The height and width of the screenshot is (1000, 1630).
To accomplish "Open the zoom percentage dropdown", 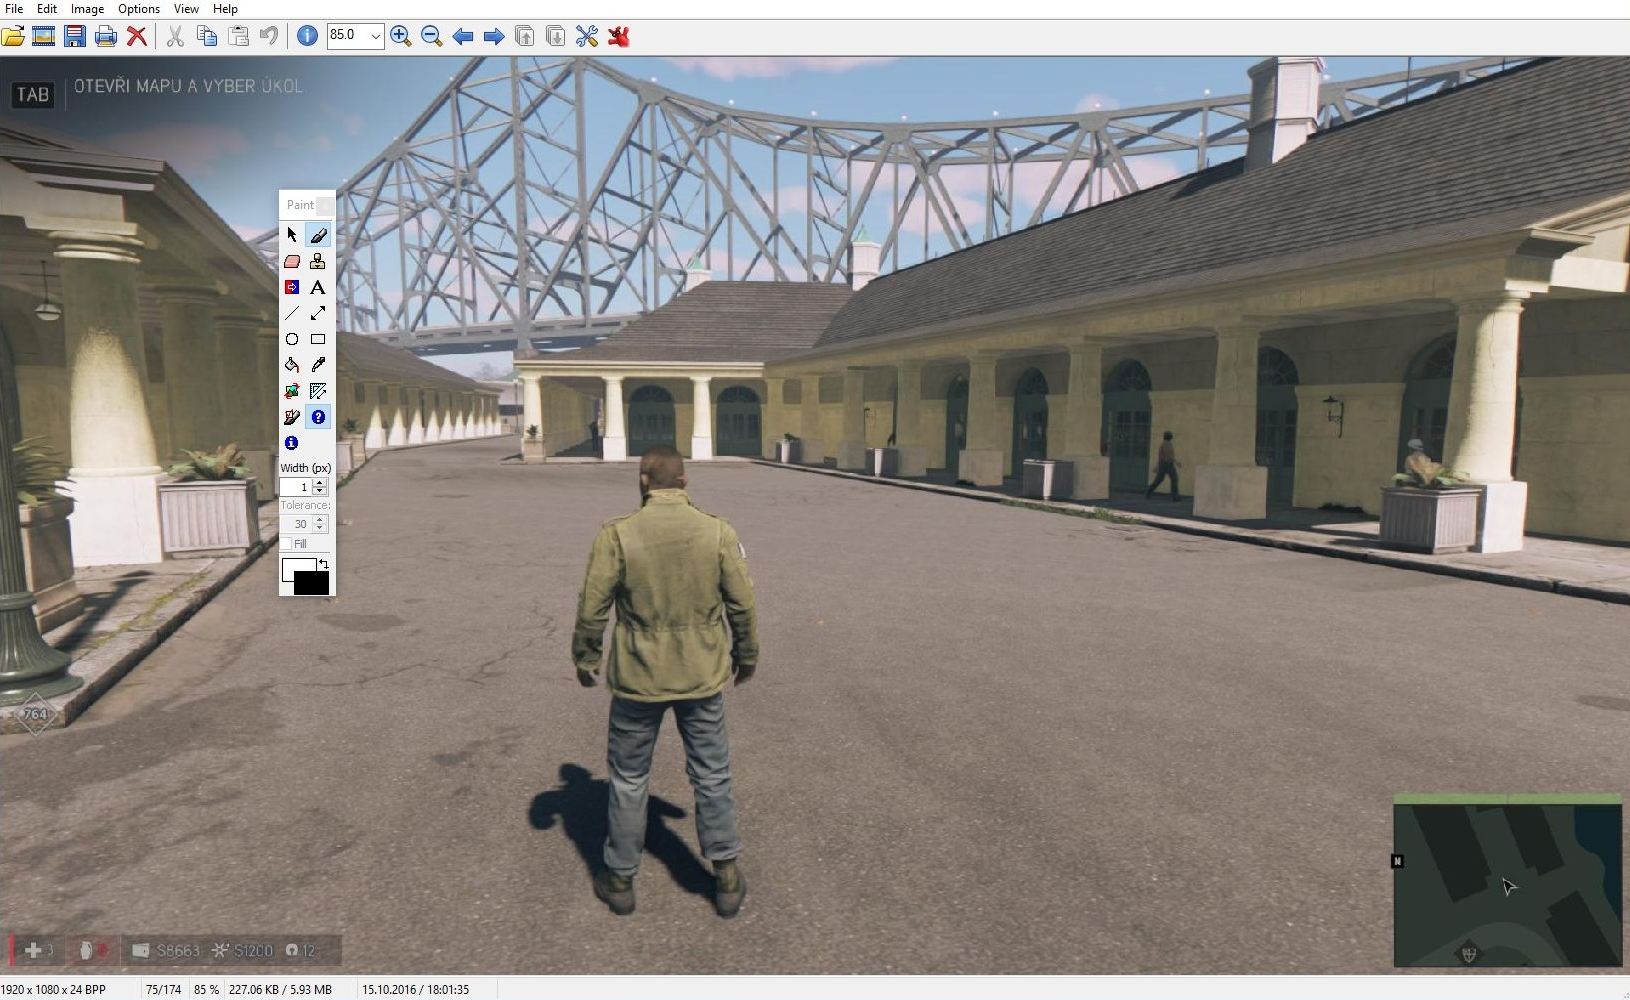I will (375, 37).
